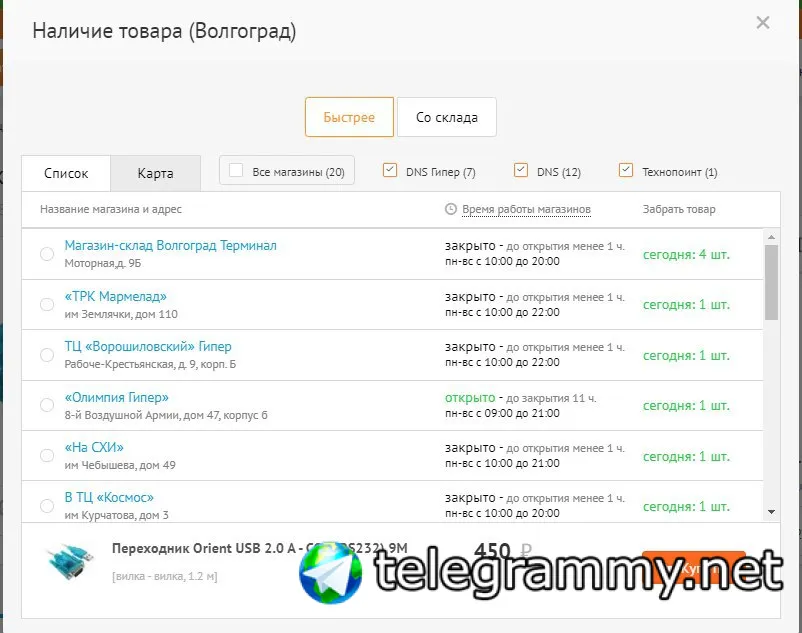Switch to the Список tab

pos(66,173)
